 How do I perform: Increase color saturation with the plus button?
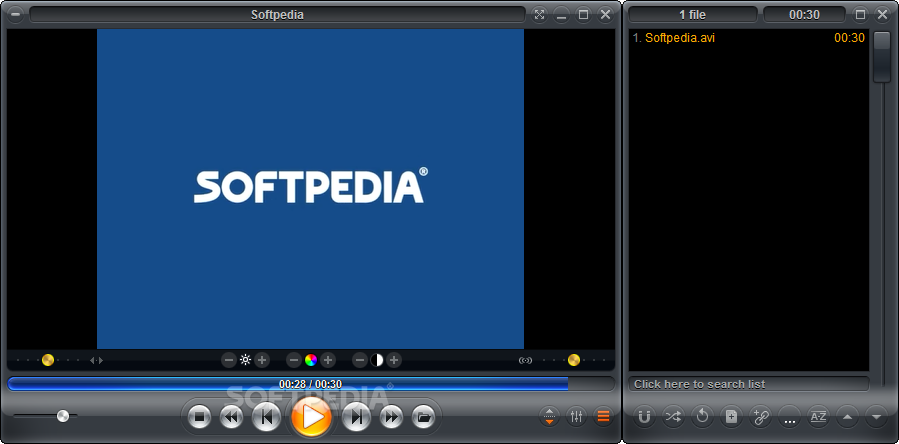click(327, 360)
